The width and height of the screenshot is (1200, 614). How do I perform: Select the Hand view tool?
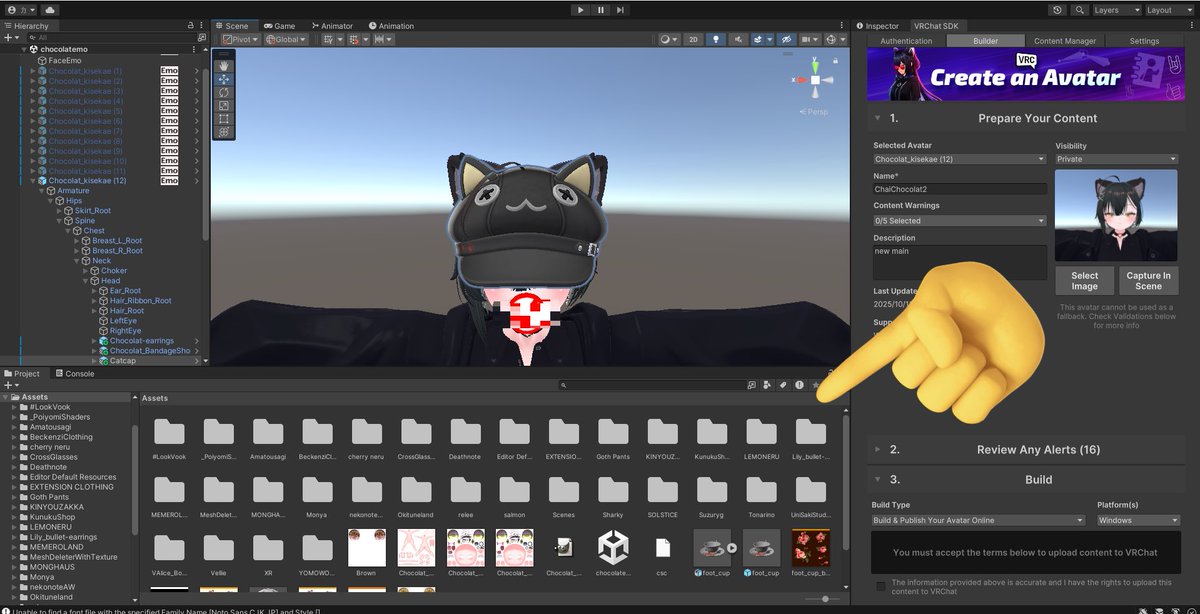click(x=224, y=66)
